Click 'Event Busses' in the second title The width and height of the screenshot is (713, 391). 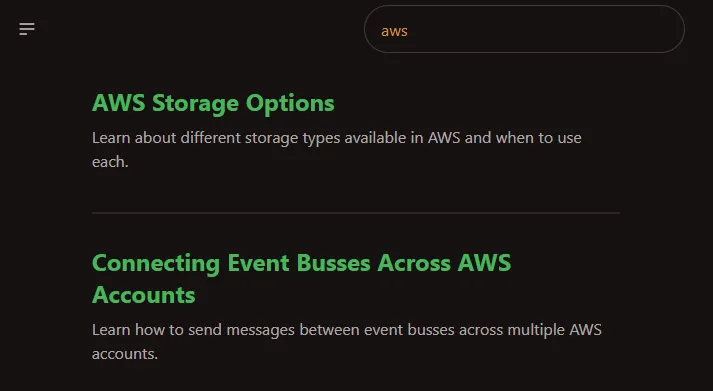coord(299,263)
